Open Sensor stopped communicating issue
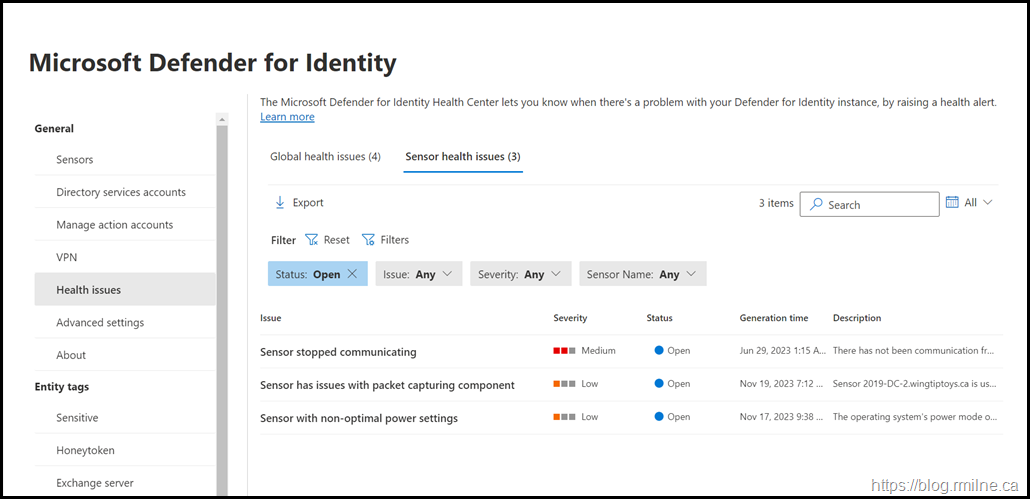Viewport: 1030px width, 499px height. coord(338,352)
